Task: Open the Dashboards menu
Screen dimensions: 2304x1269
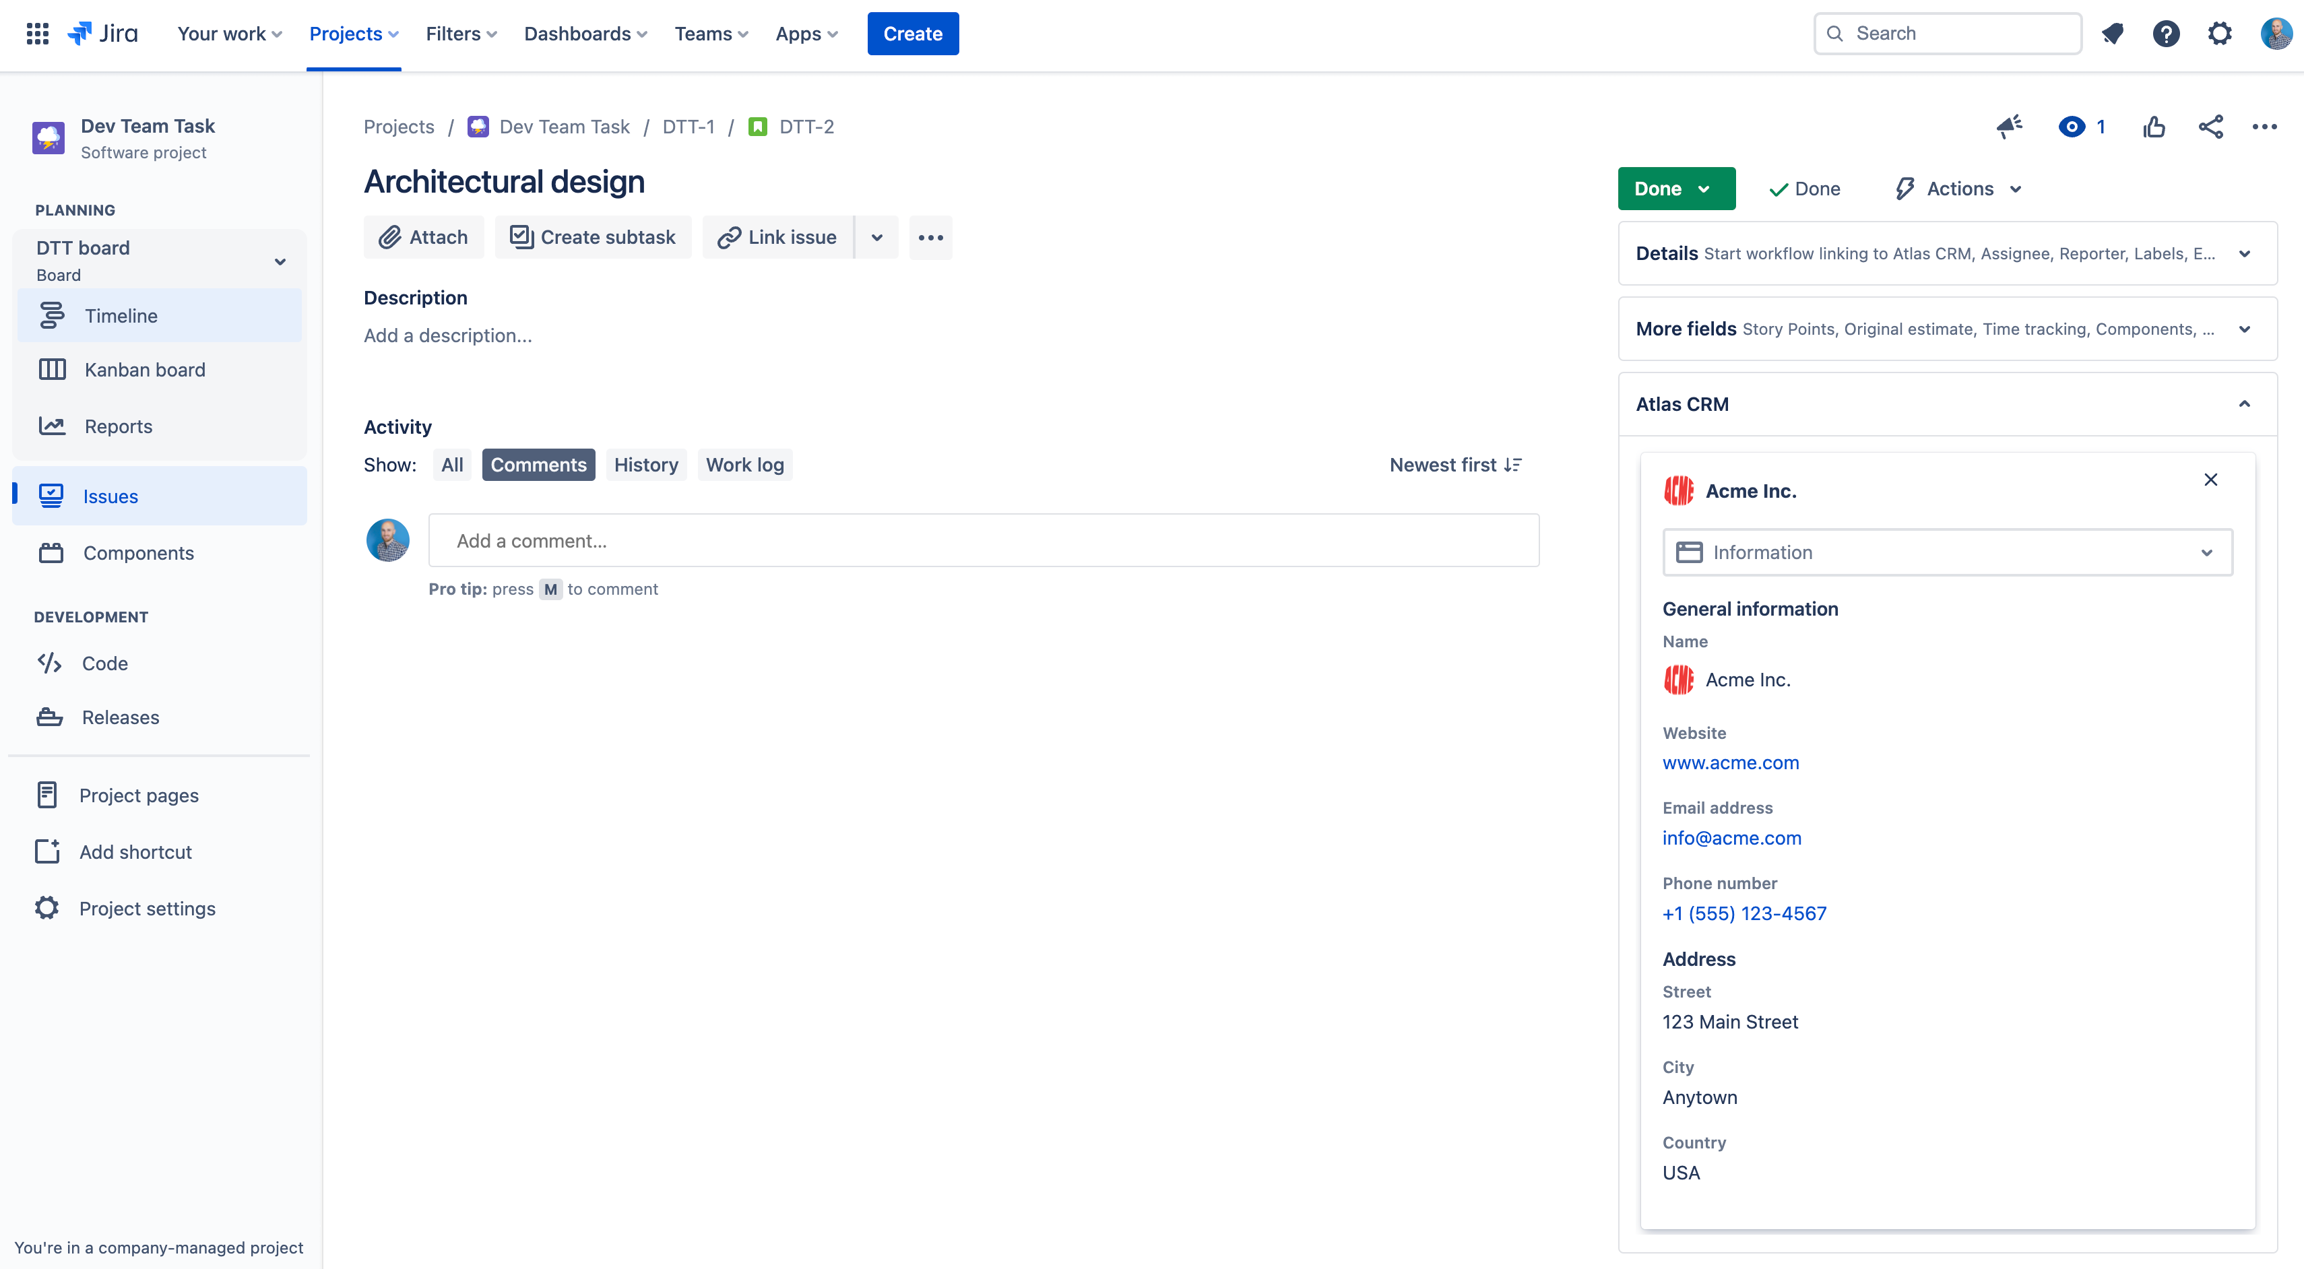Action: pyautogui.click(x=585, y=34)
